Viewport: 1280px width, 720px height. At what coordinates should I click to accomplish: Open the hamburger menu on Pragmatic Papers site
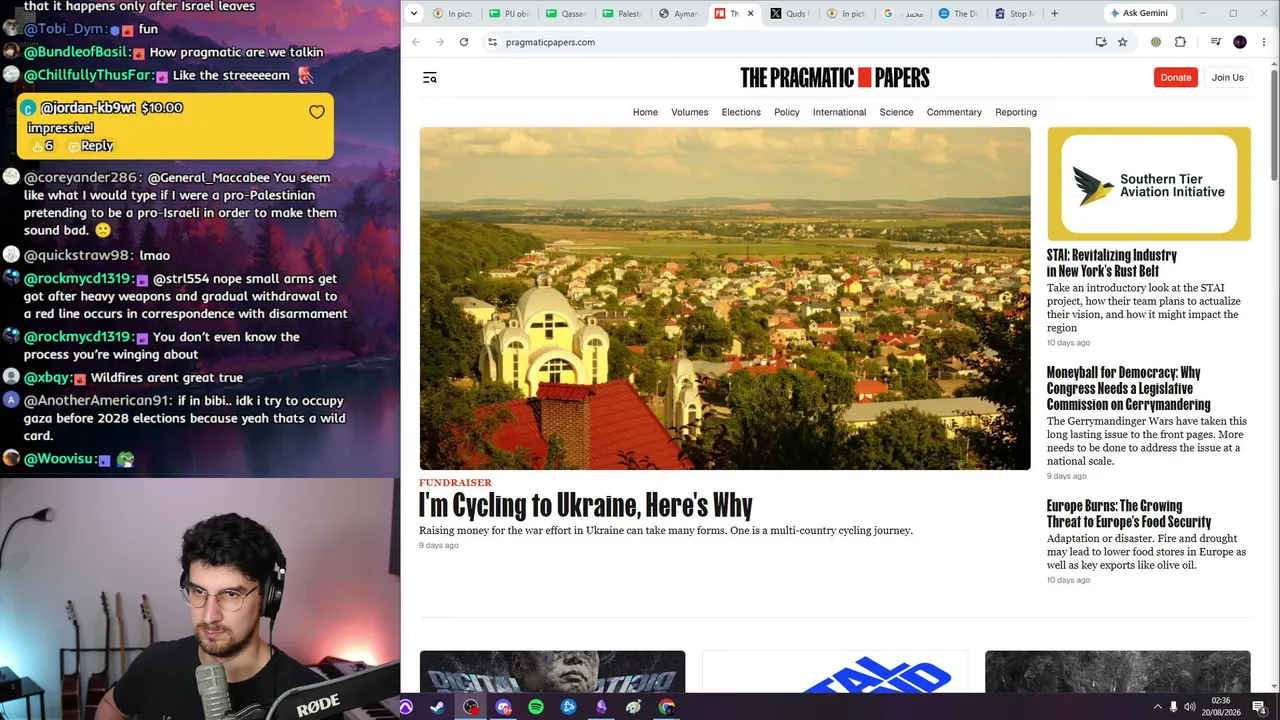pos(430,78)
